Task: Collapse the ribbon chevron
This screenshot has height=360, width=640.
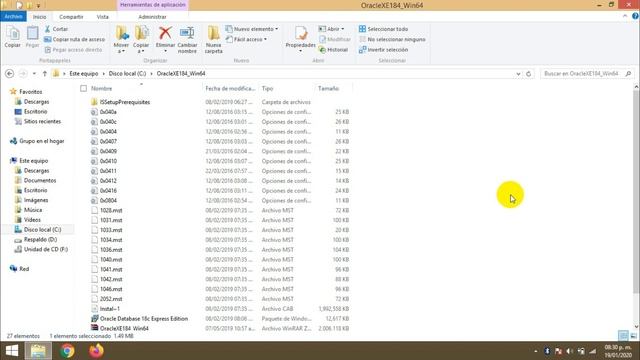Action: [x=625, y=16]
